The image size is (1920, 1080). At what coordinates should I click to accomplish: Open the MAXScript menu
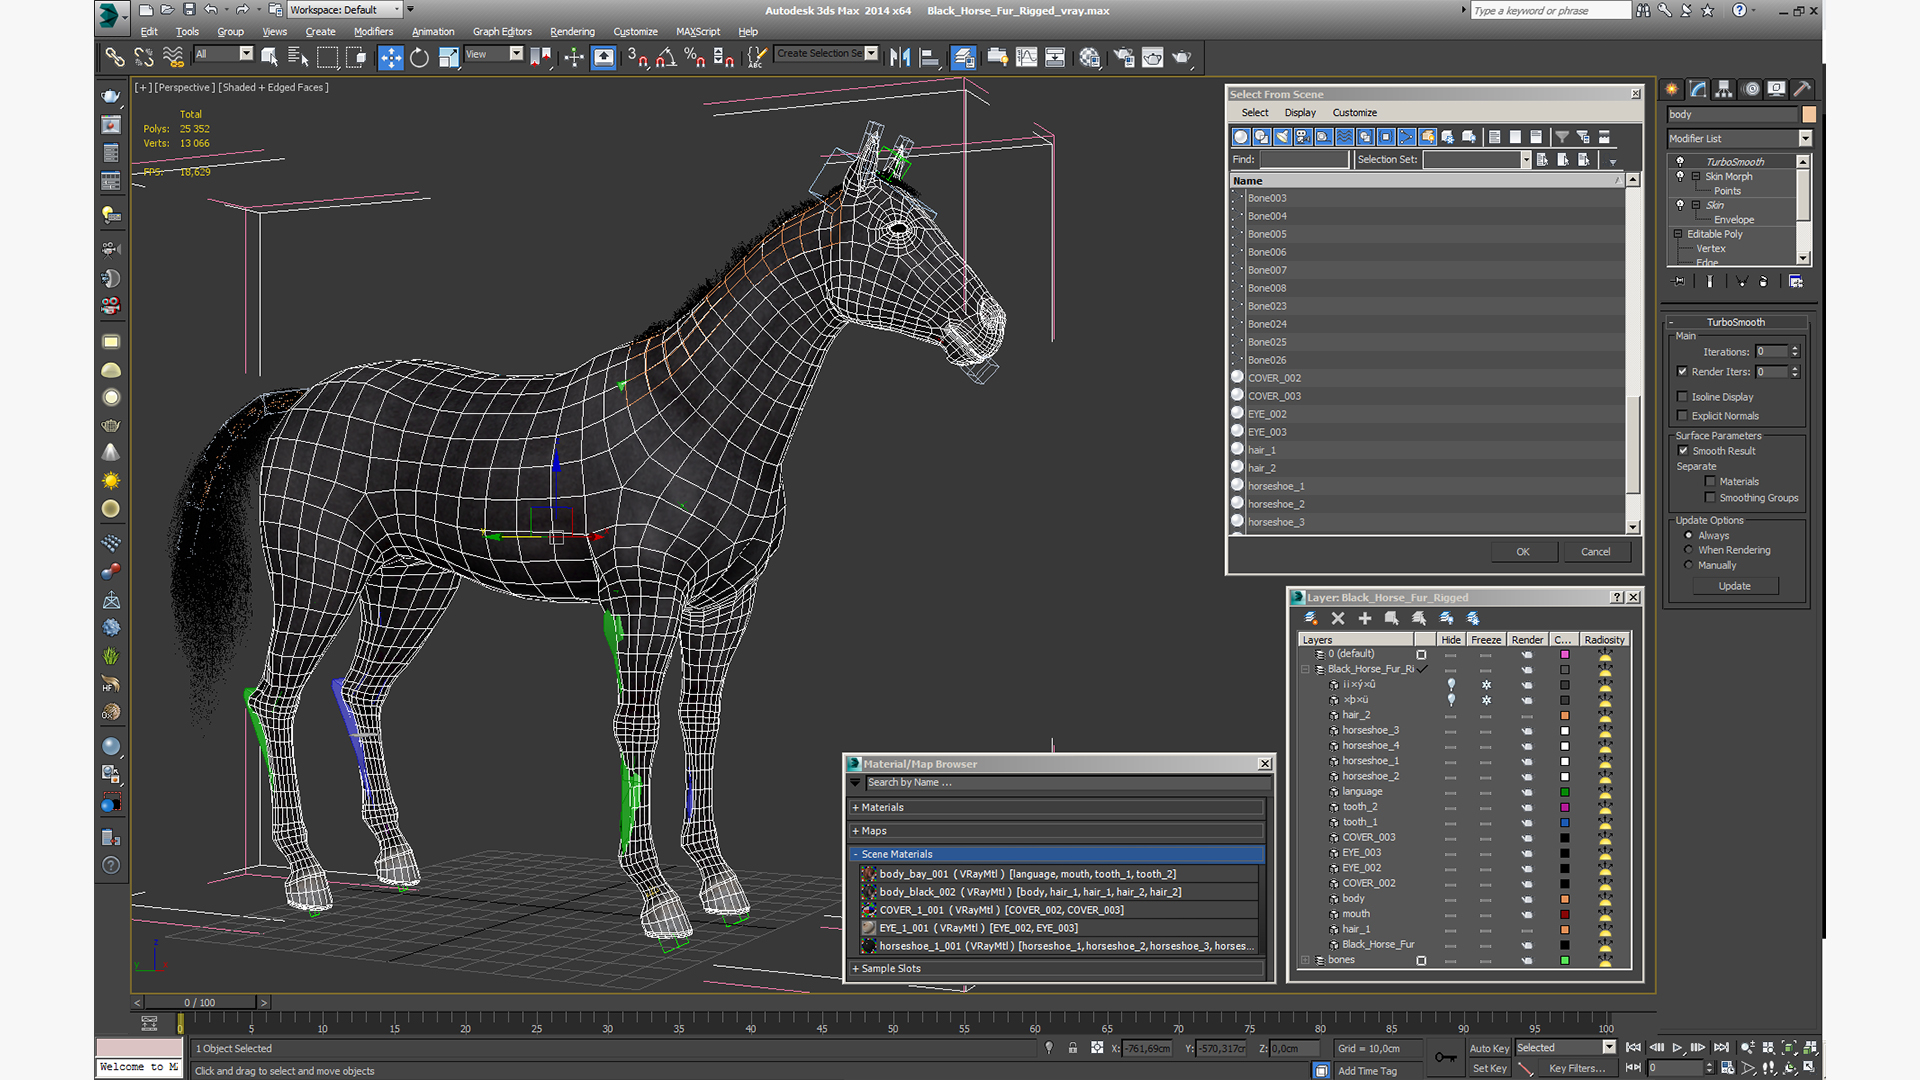pos(698,32)
